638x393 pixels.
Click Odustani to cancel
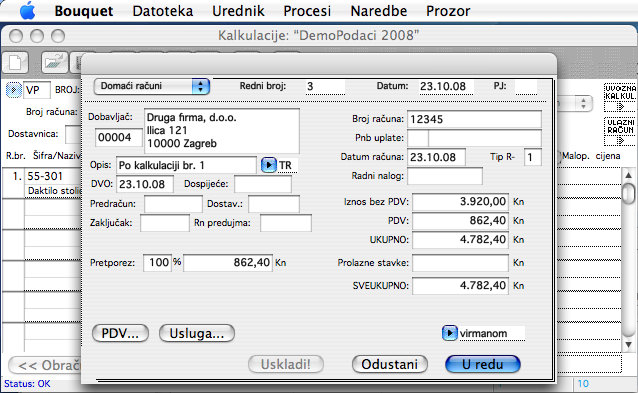[x=389, y=364]
